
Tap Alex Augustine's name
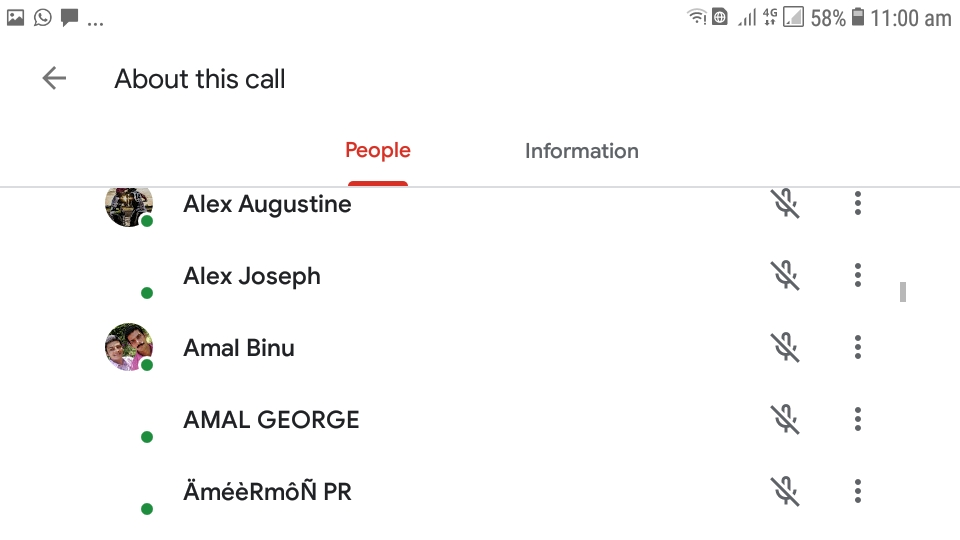click(267, 204)
